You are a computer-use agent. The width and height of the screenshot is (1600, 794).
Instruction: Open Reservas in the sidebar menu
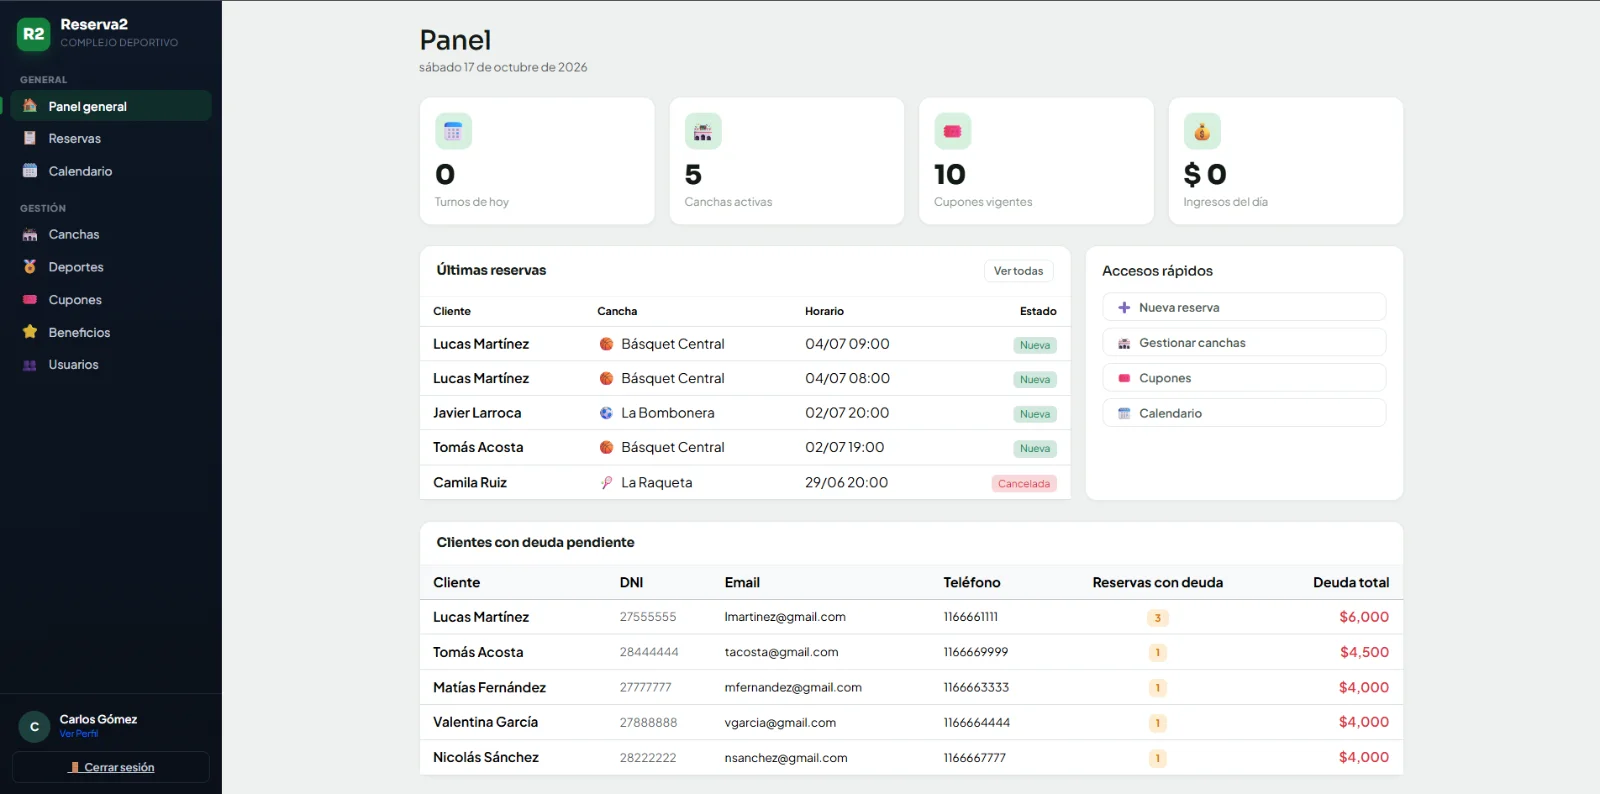pos(111,138)
